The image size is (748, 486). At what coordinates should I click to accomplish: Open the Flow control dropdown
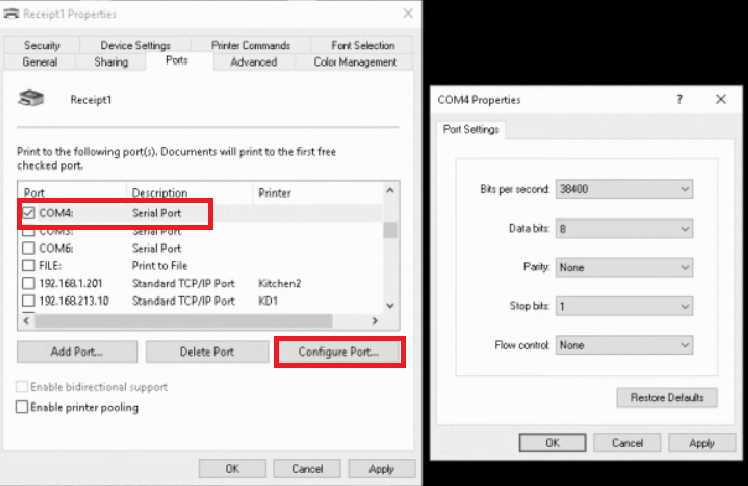624,345
